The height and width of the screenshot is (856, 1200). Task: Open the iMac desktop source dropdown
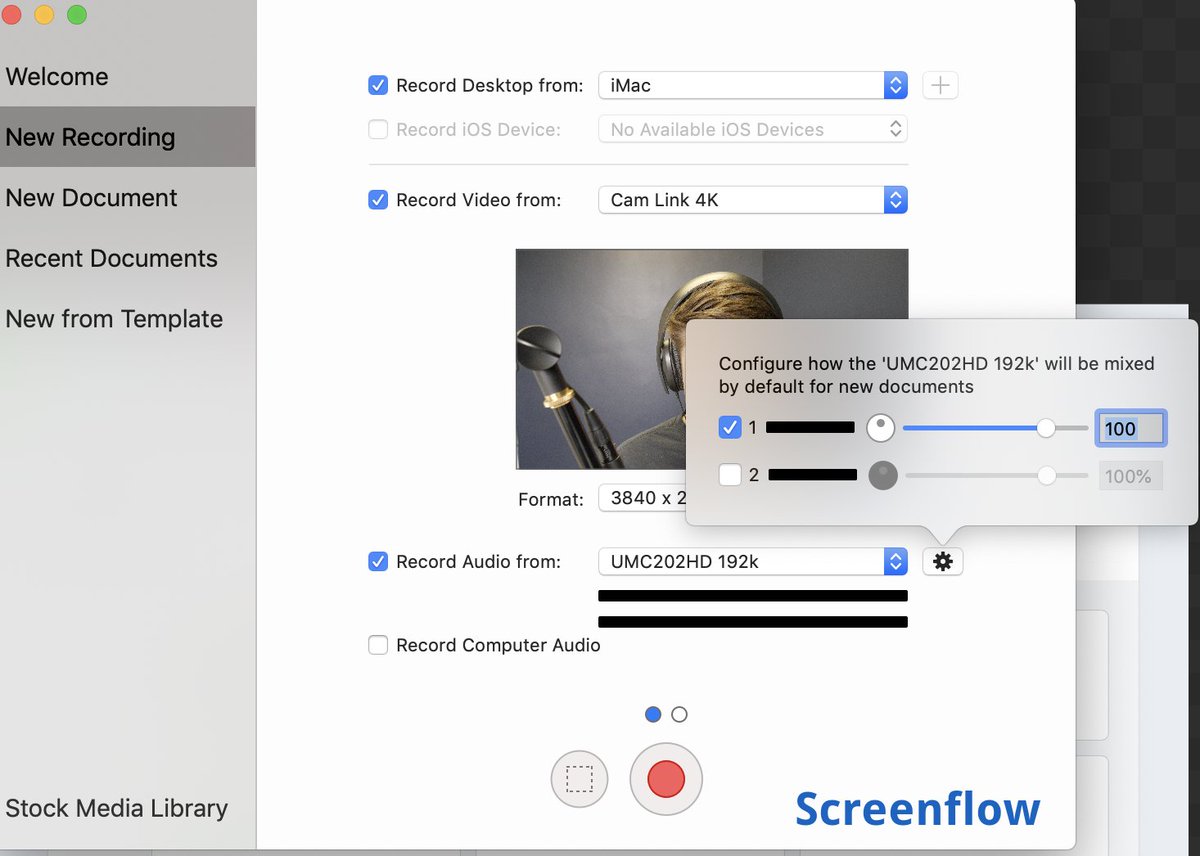(752, 86)
